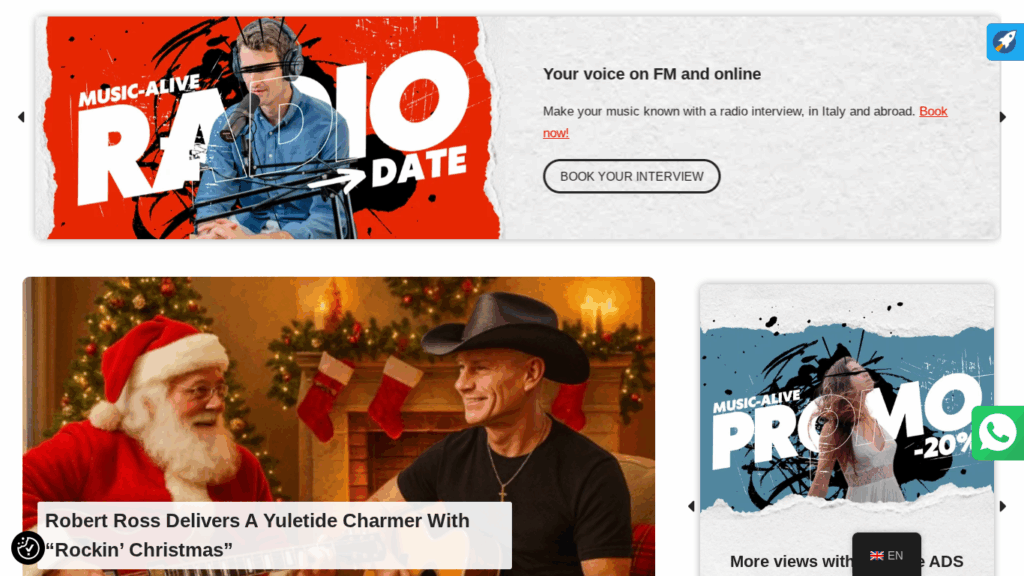Open WhatsApp chat via green icon
Image resolution: width=1024 pixels, height=576 pixels.
point(997,433)
